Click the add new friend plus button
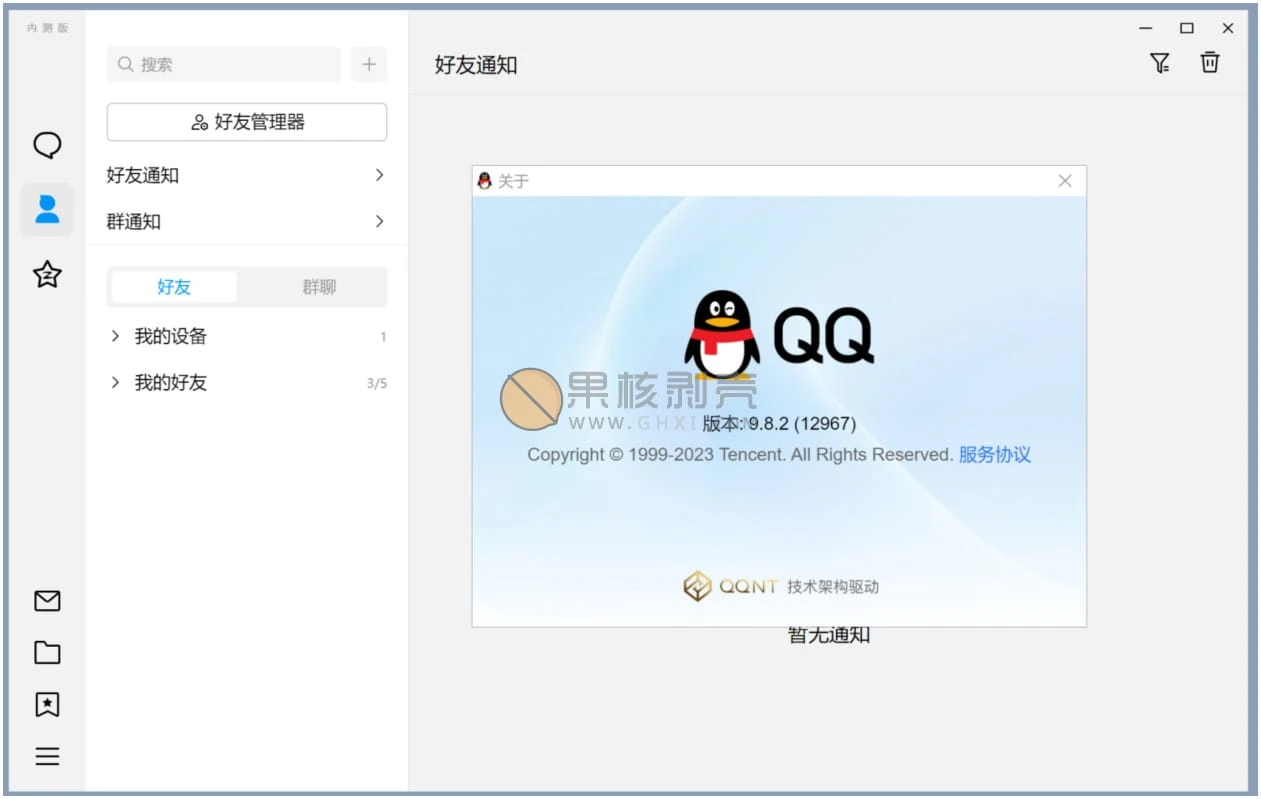Image resolution: width=1261 pixels, height=799 pixels. point(369,64)
